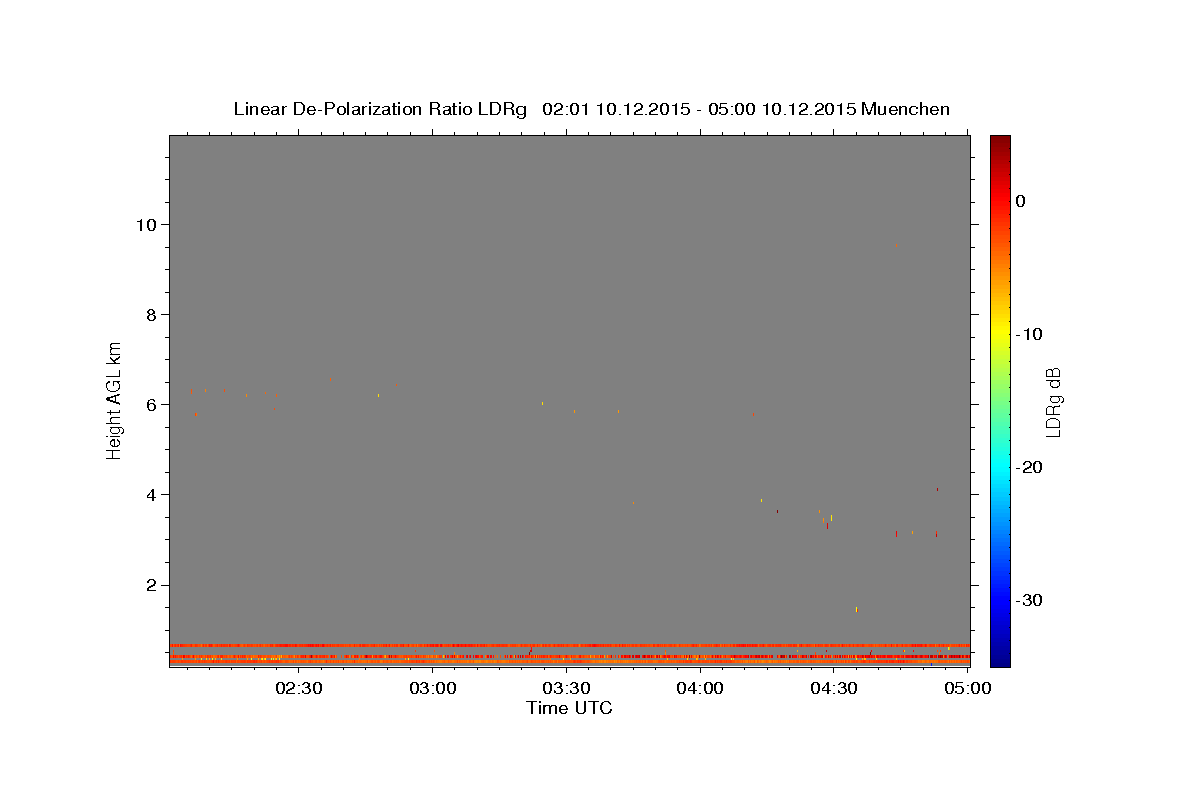Click the yellow data point near 1.5 km height

click(856, 609)
